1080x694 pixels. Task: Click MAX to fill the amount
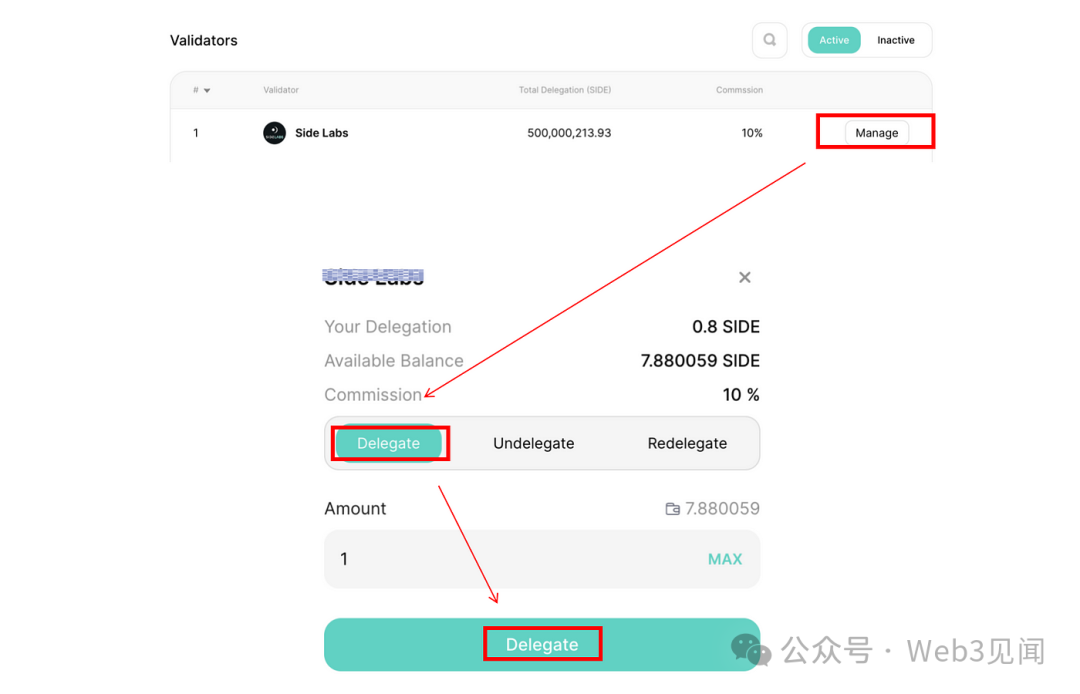click(x=725, y=559)
